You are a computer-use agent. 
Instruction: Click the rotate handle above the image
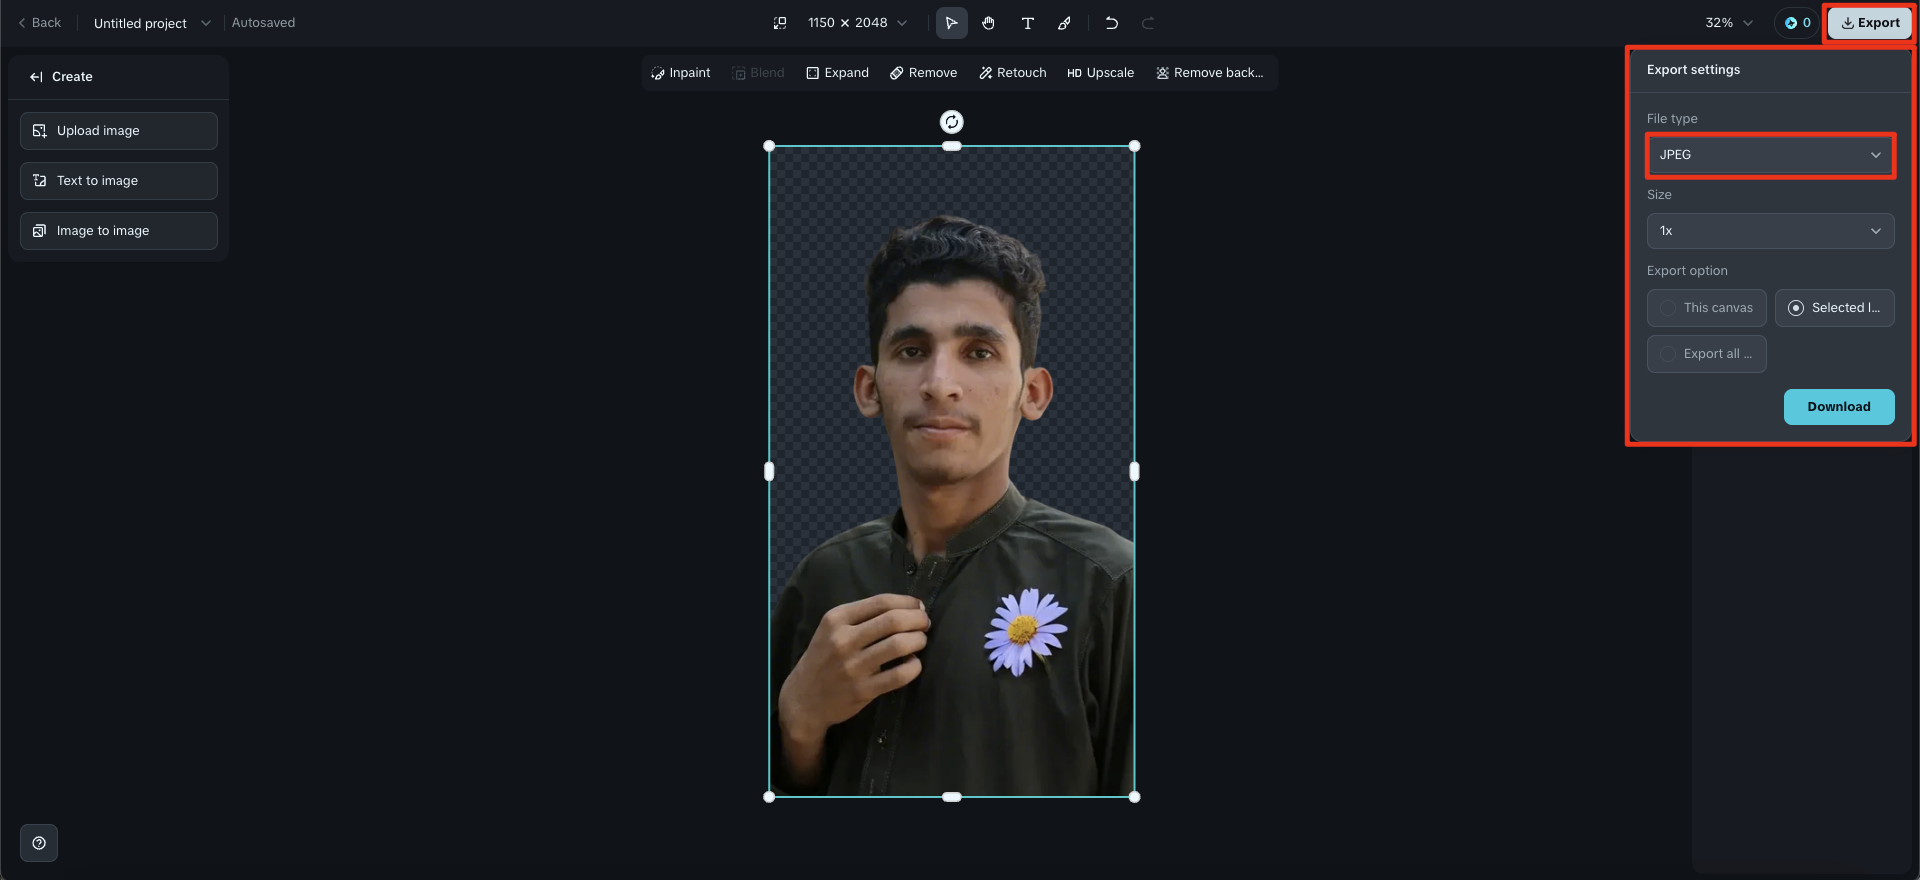click(952, 122)
